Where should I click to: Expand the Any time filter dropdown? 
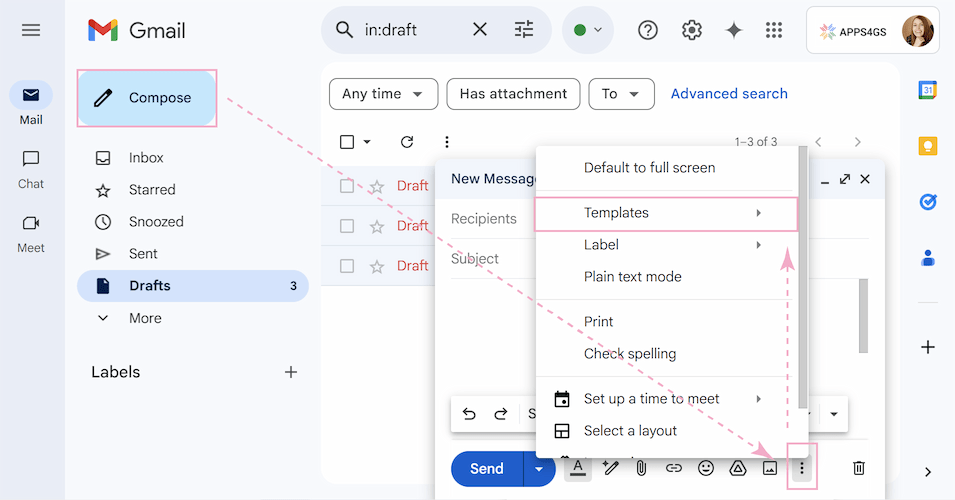coord(383,94)
